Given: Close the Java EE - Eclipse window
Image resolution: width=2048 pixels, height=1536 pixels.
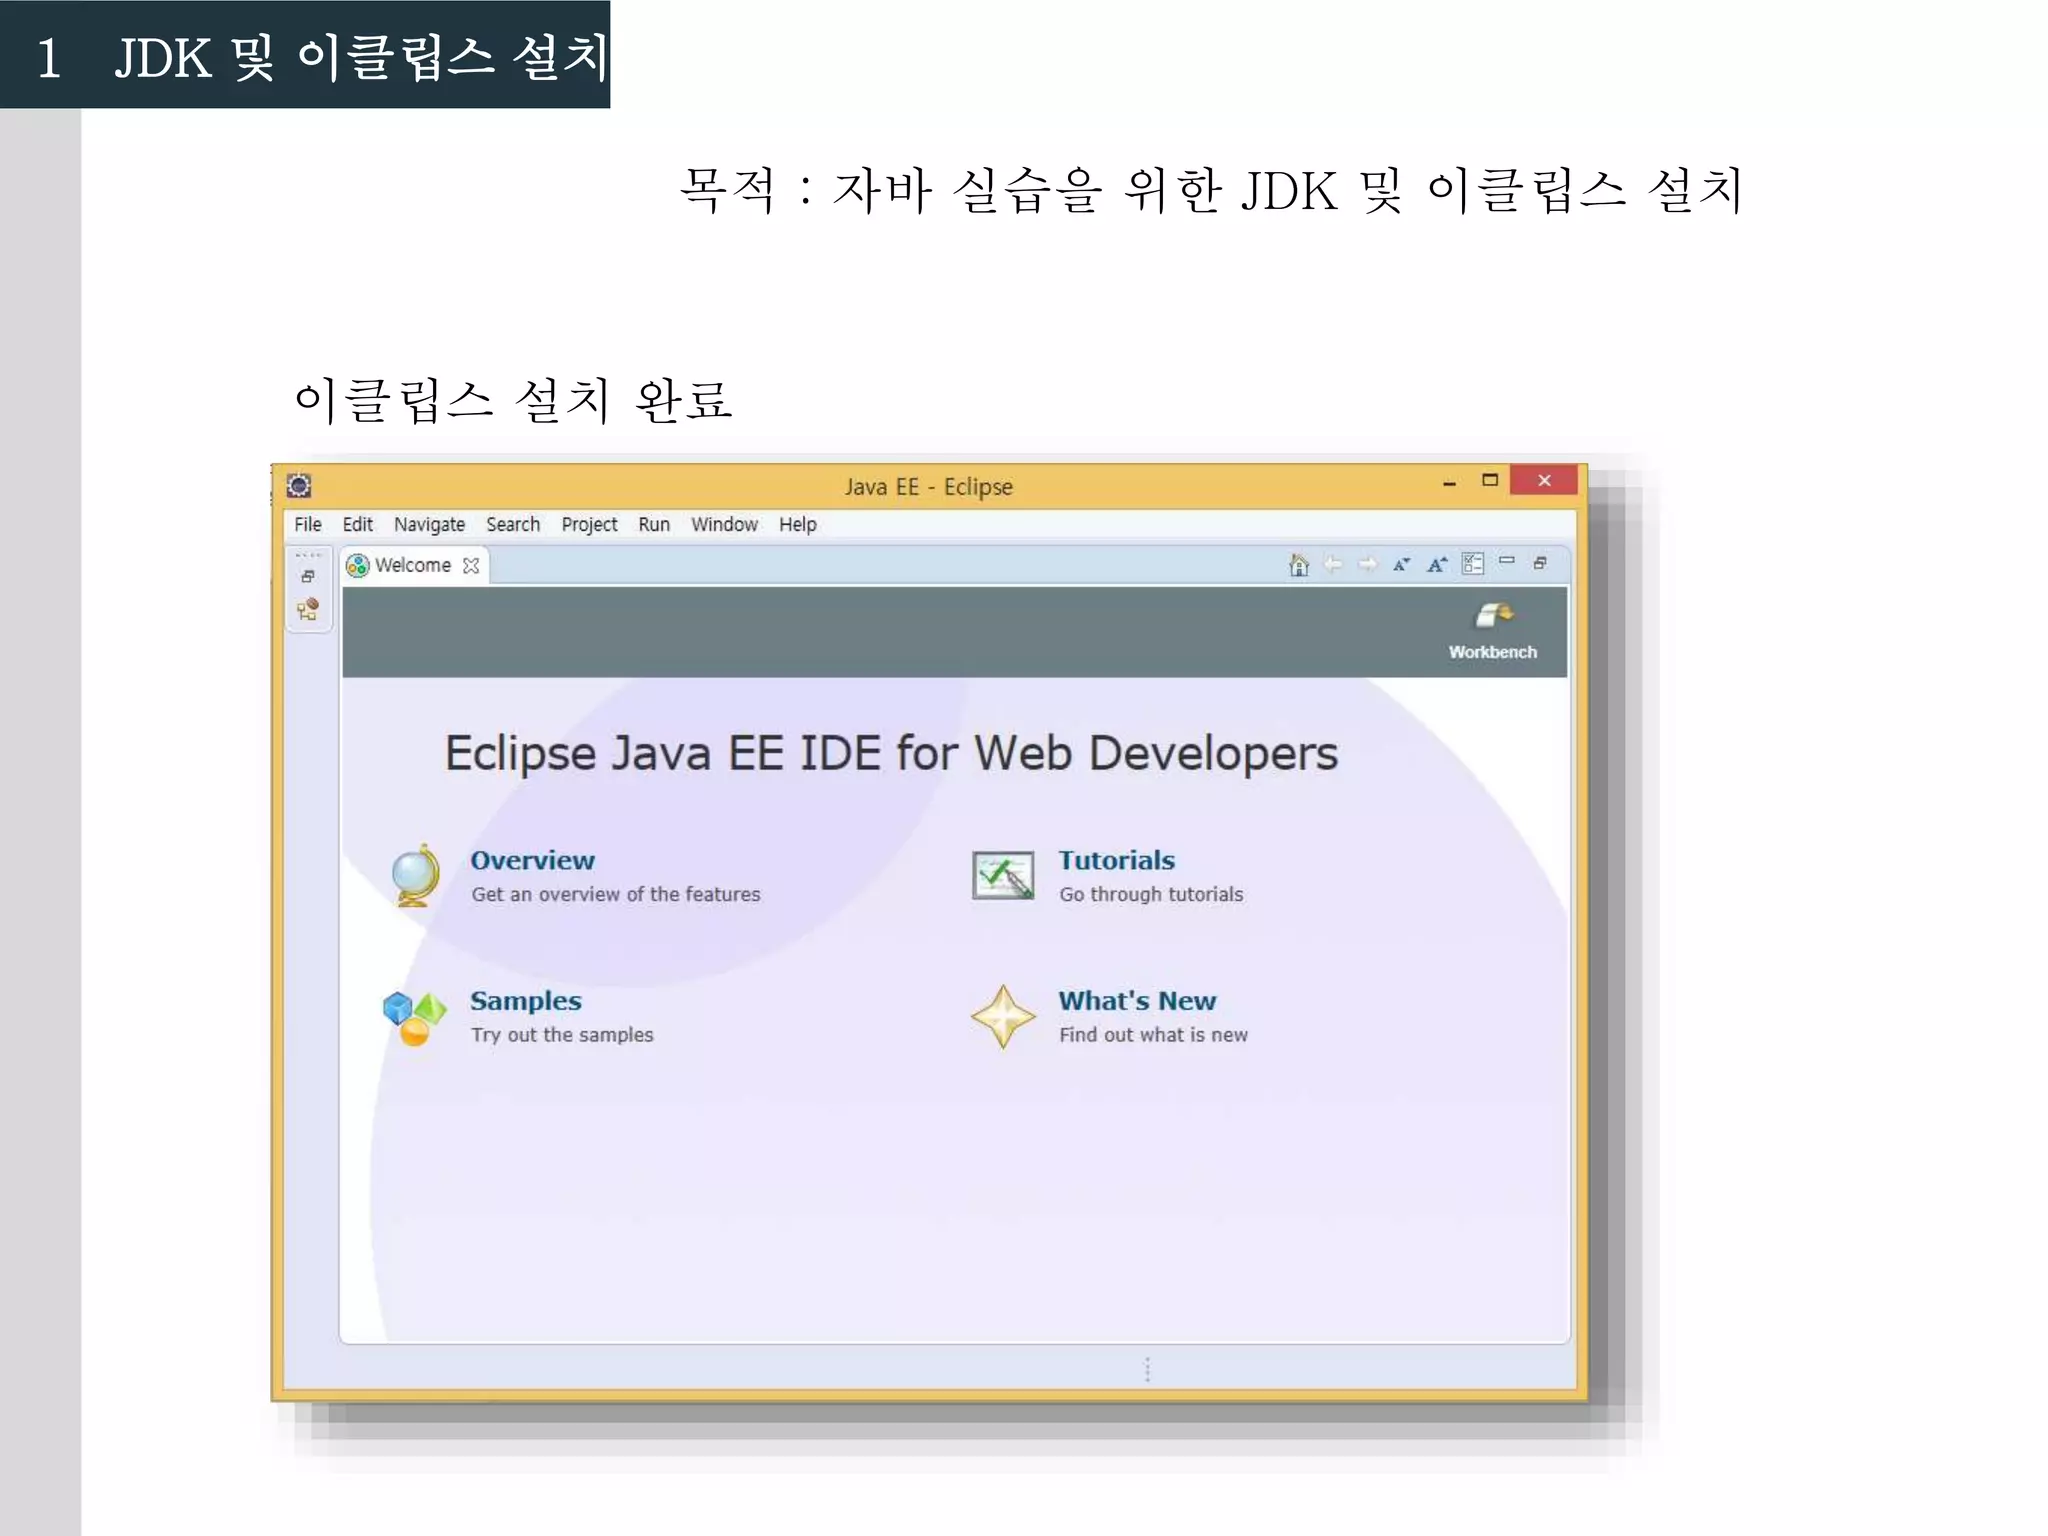Looking at the screenshot, I should click(1544, 480).
